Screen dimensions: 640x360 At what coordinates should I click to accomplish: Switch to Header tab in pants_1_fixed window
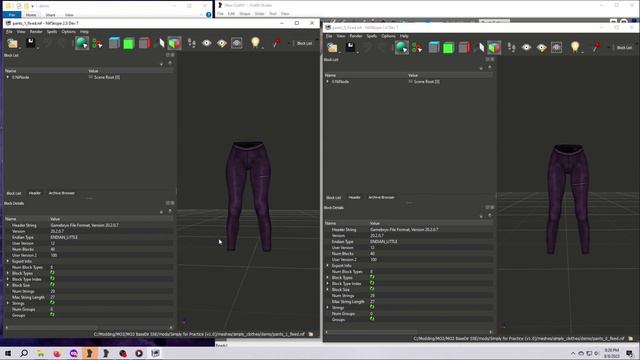pos(35,193)
